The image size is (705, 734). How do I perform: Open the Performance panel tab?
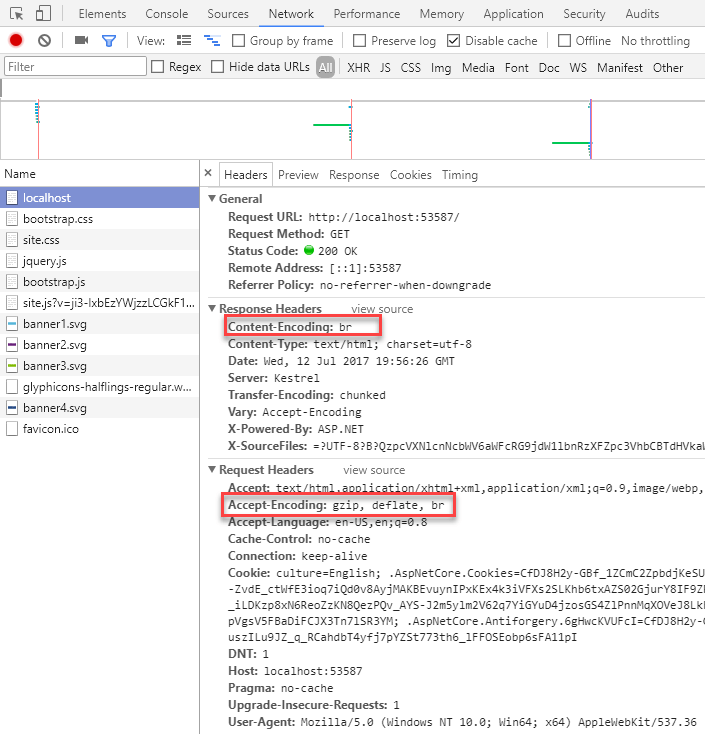(367, 14)
